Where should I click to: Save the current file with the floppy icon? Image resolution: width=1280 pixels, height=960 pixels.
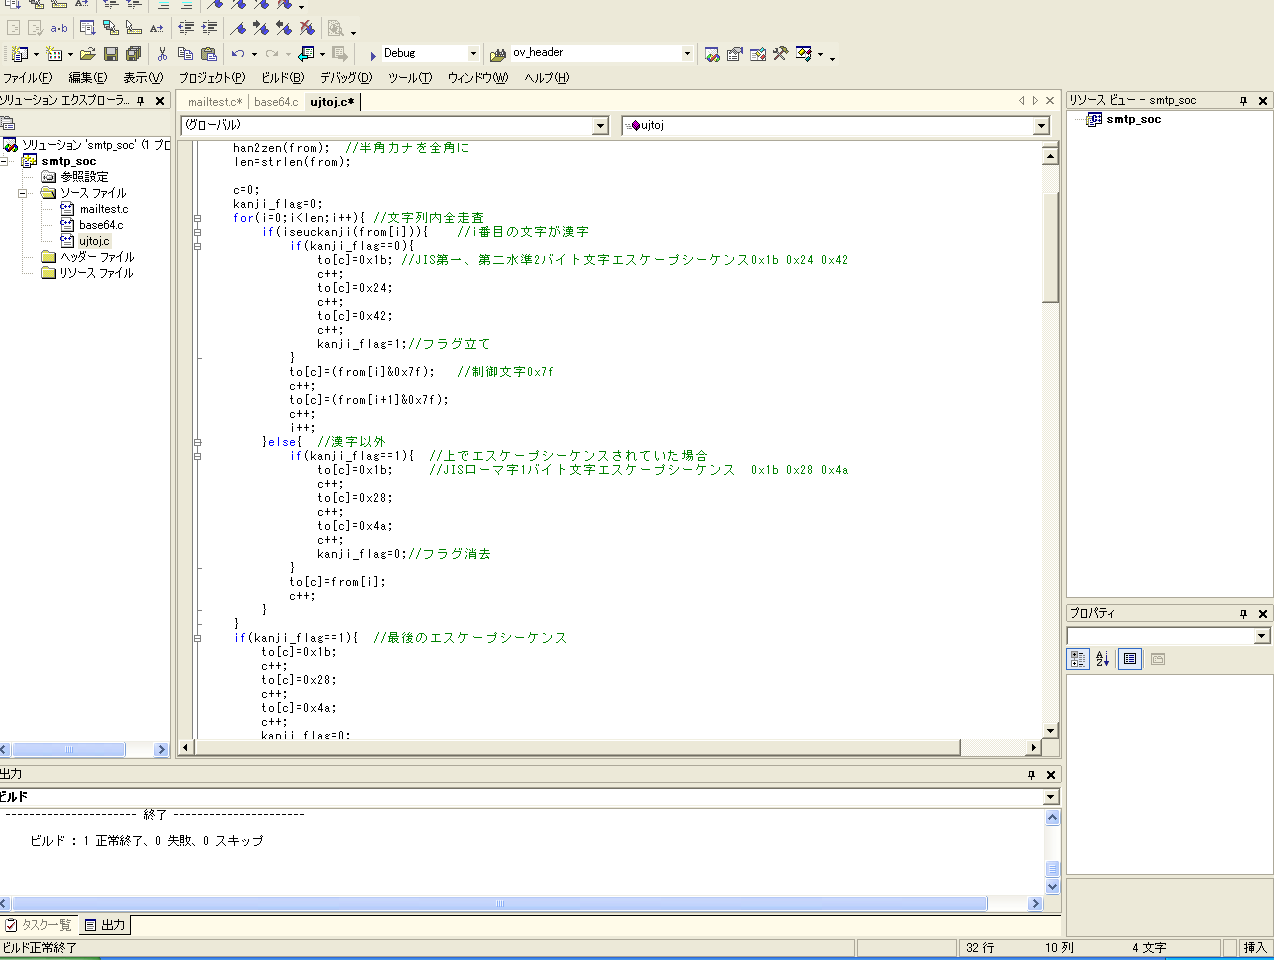coord(111,53)
